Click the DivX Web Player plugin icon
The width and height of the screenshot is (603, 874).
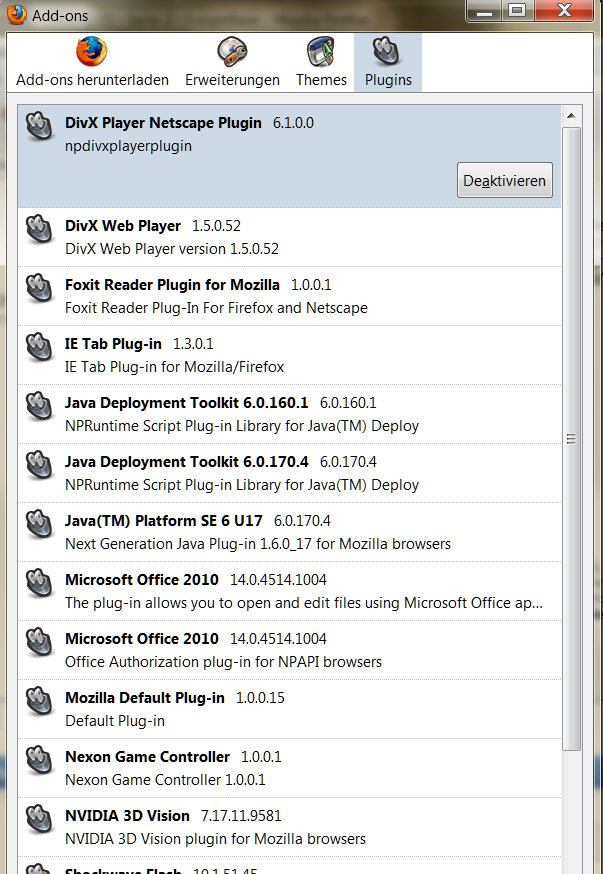pyautogui.click(x=39, y=229)
